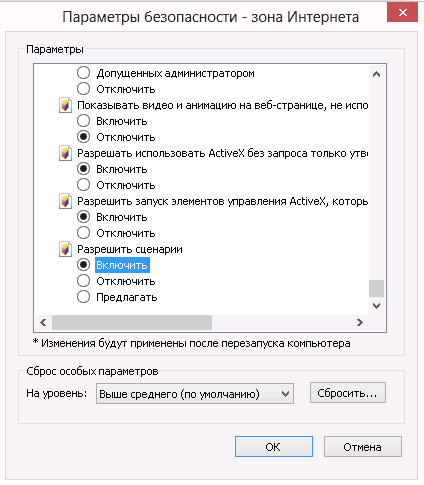This screenshot has height=485, width=424.
Task: Open the 'На уровень' security level dropdown
Action: pos(195,394)
